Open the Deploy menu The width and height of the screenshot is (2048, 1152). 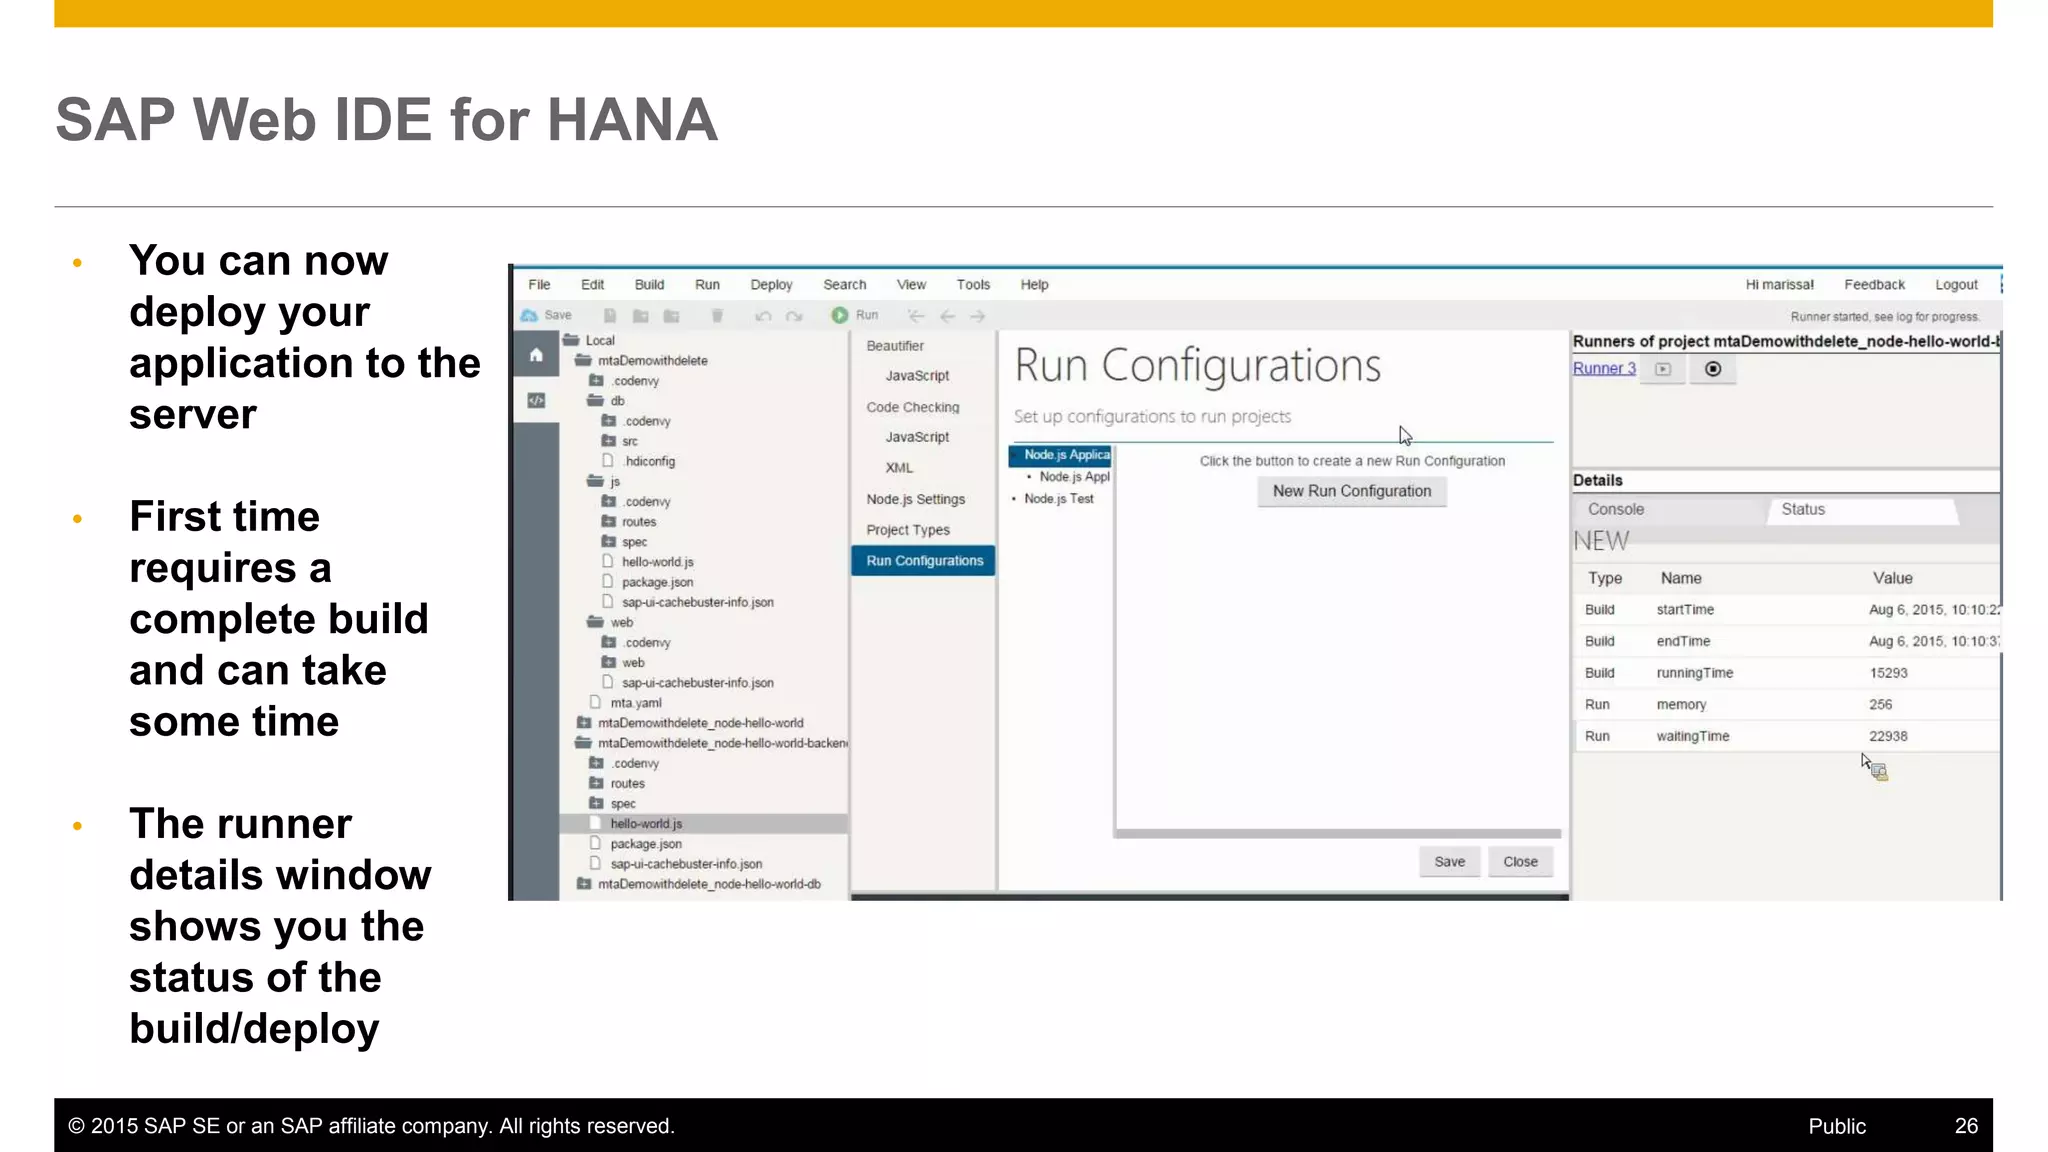(x=771, y=285)
